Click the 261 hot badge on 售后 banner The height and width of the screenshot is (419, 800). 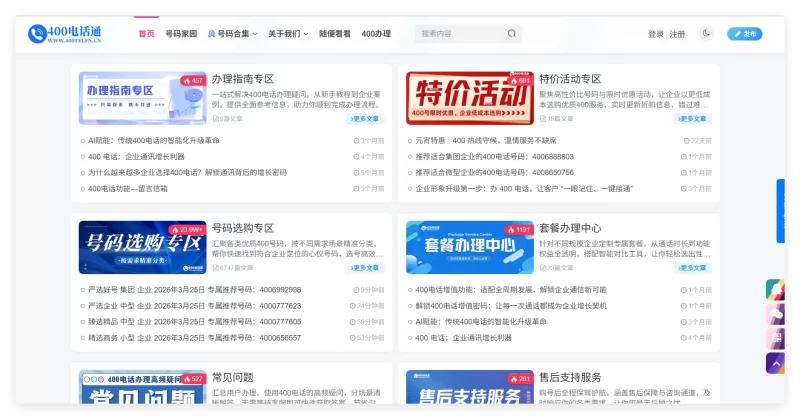(520, 379)
